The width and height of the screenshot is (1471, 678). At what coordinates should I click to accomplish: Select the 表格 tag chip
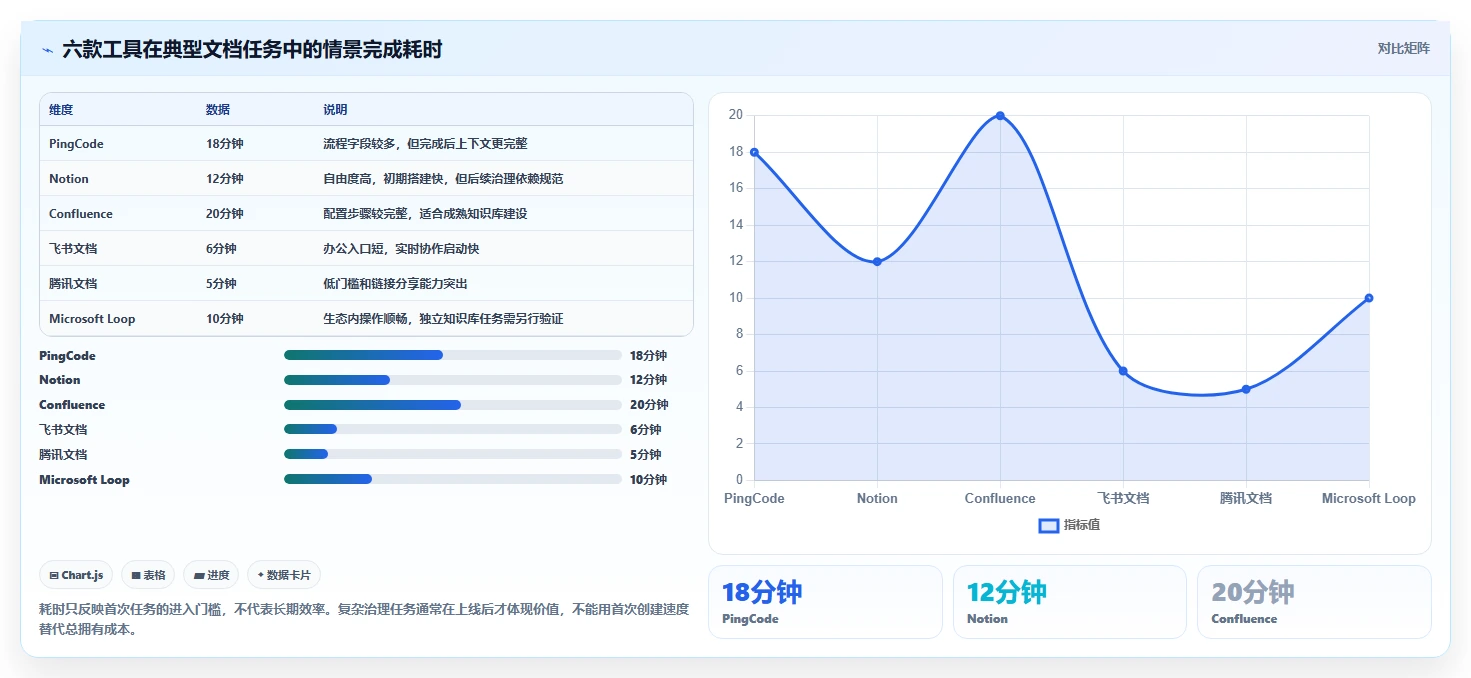tap(148, 575)
